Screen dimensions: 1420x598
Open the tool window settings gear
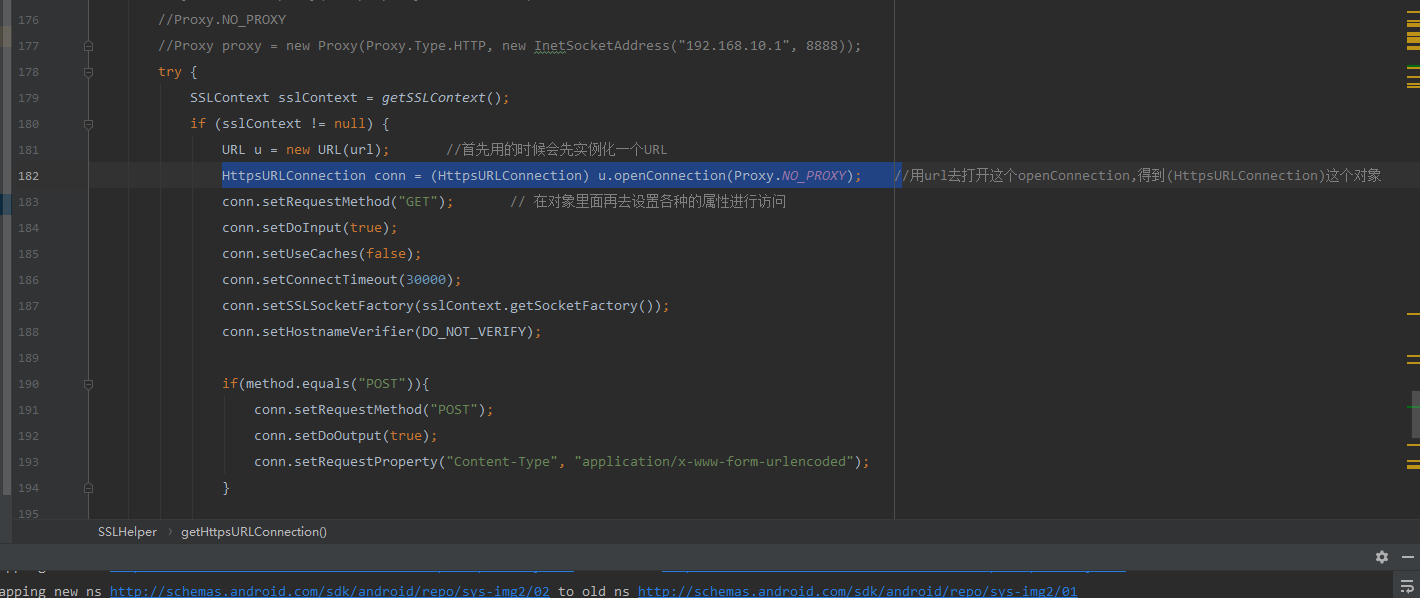pos(1381,557)
